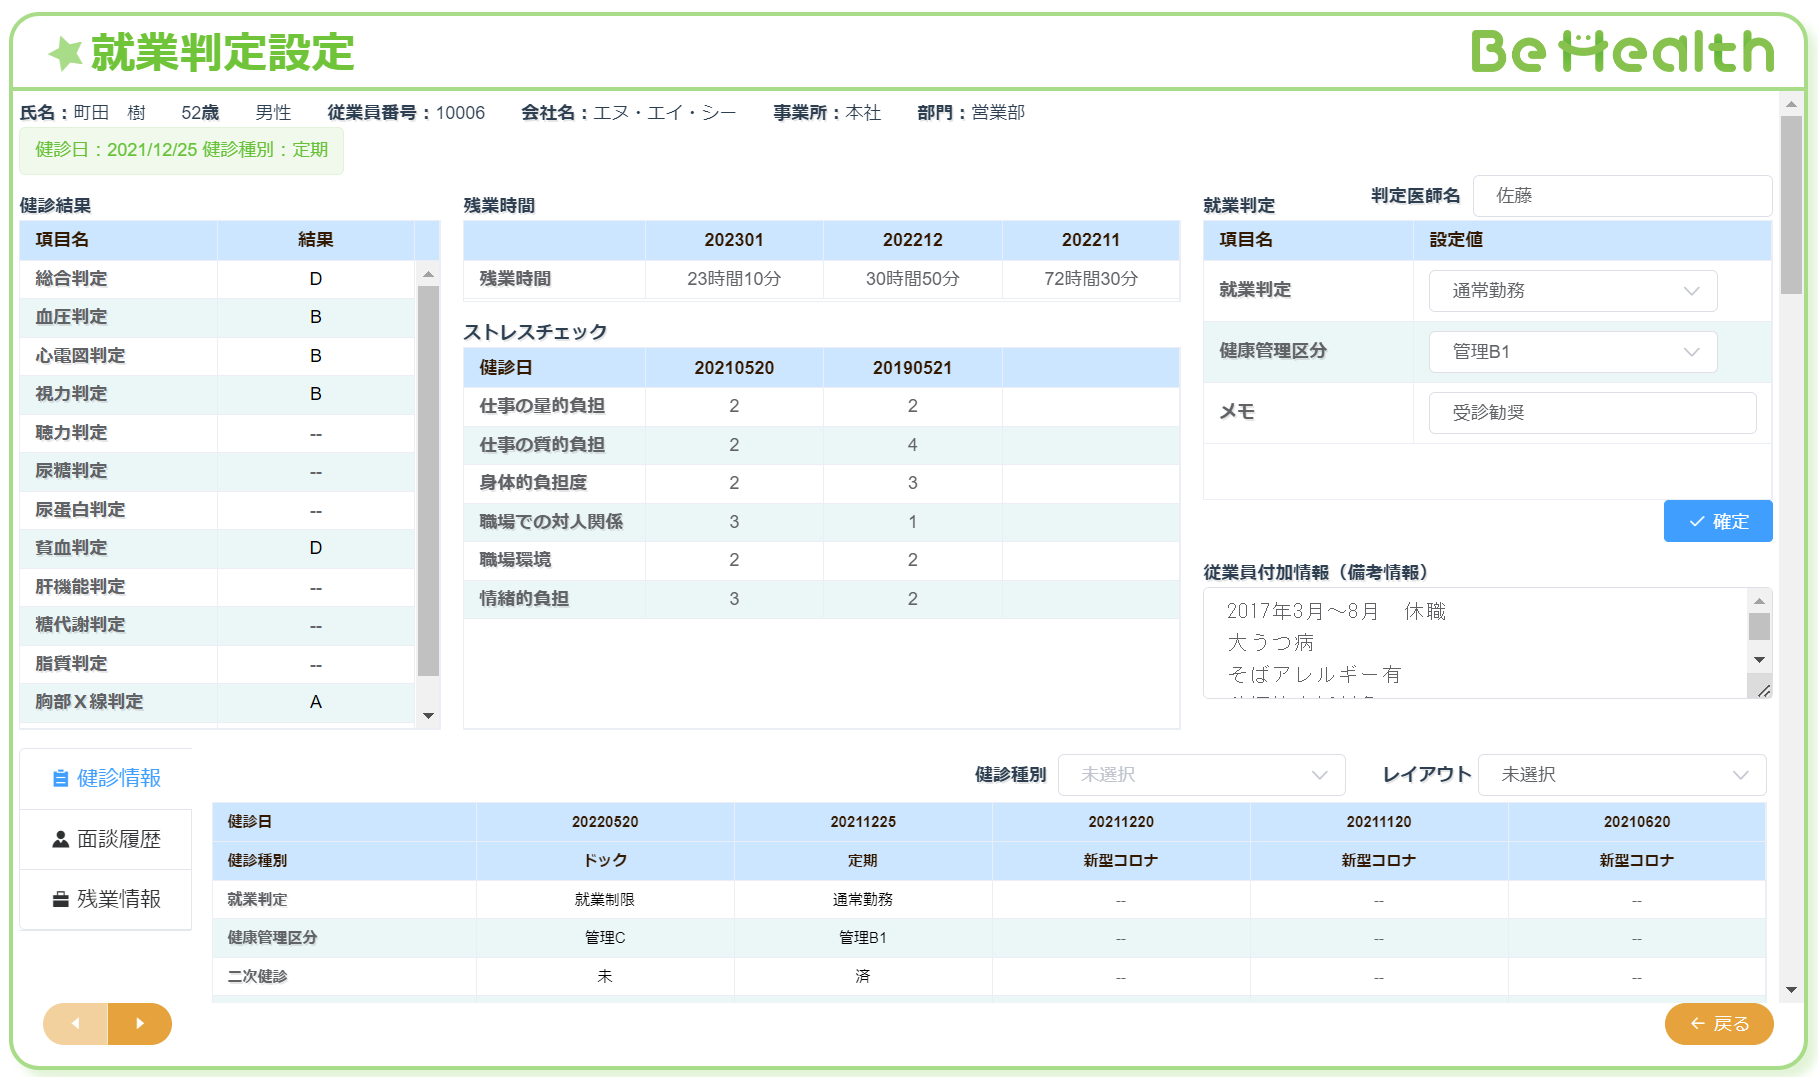
Task: Click the person icon on 面談履歴 tab
Action: 61,839
